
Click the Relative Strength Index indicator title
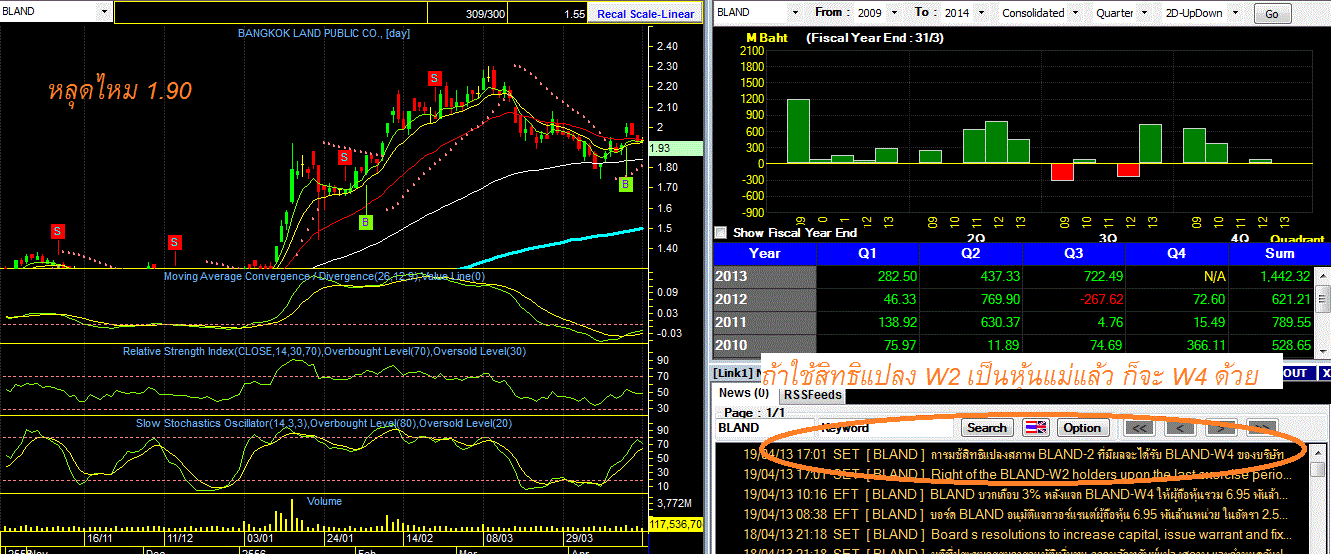[325, 351]
